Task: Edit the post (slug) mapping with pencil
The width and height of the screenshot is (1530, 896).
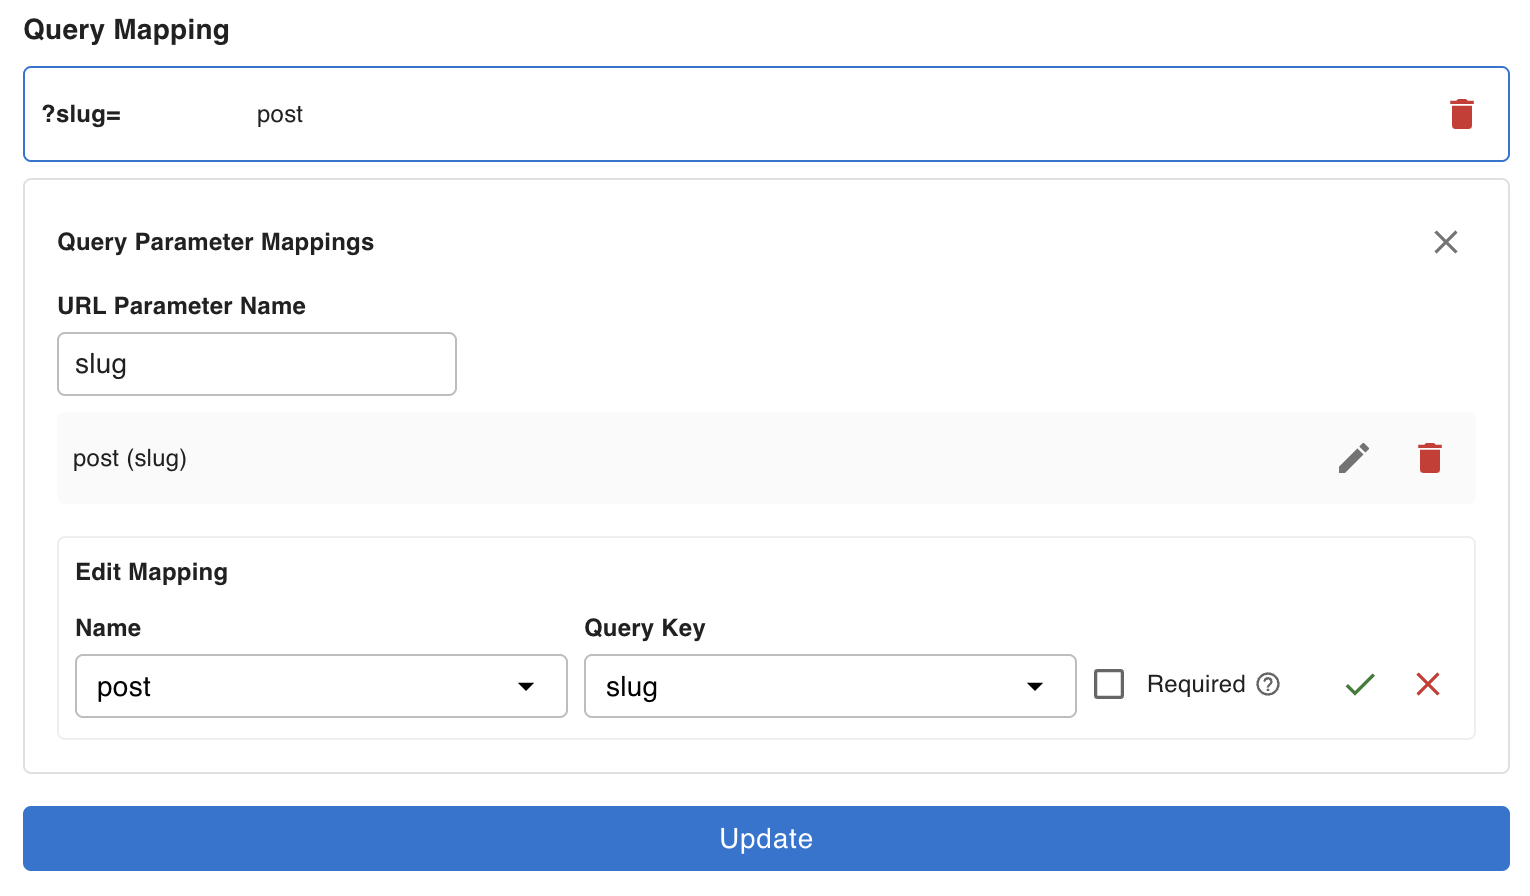Action: (1353, 458)
